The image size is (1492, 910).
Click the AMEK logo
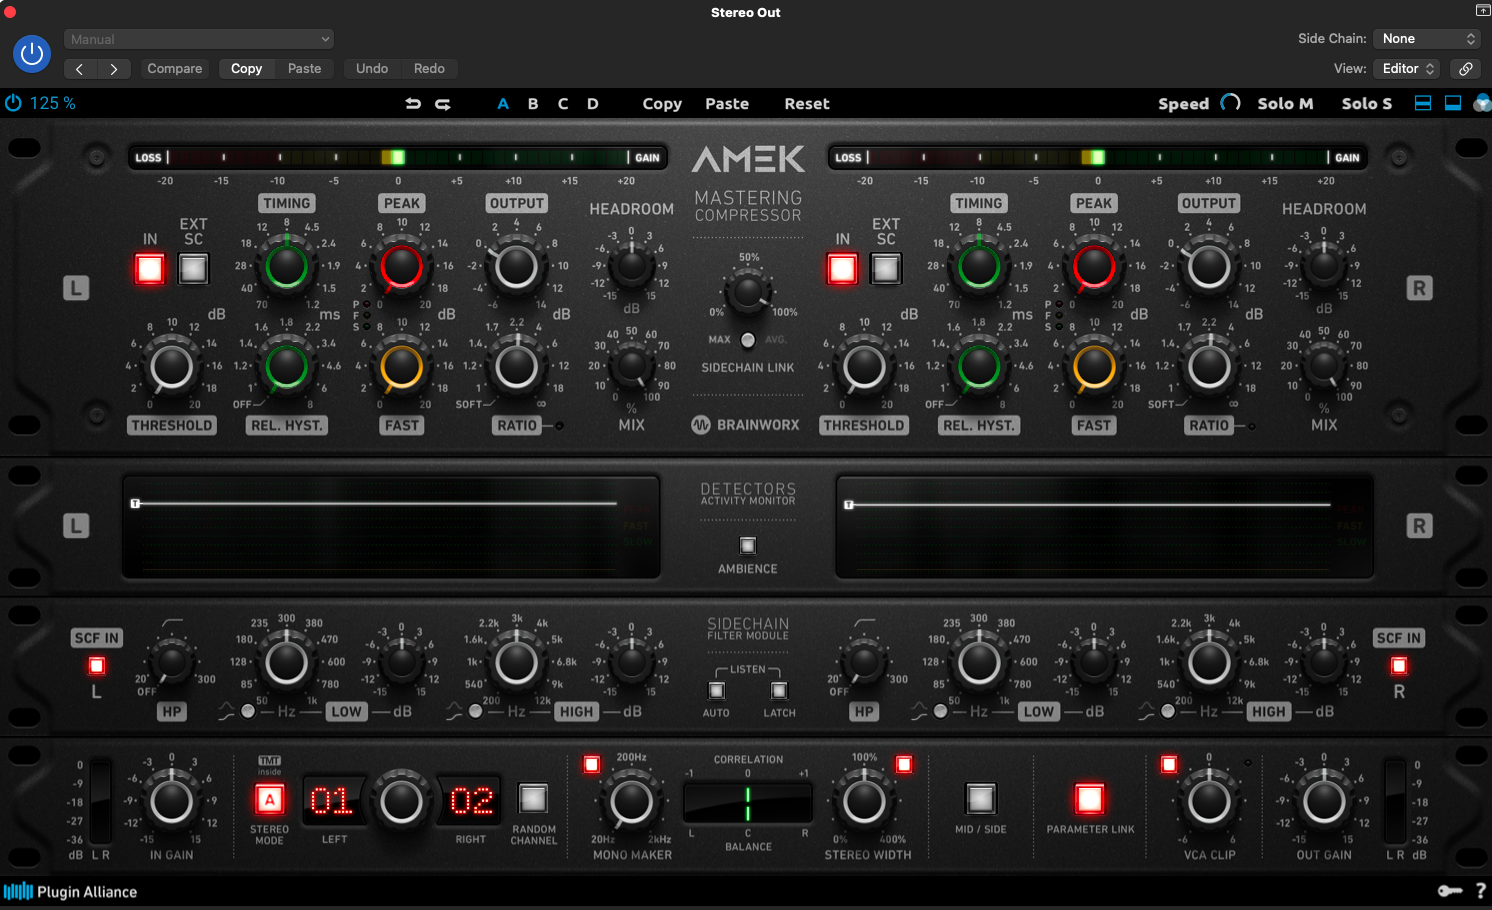[x=748, y=159]
